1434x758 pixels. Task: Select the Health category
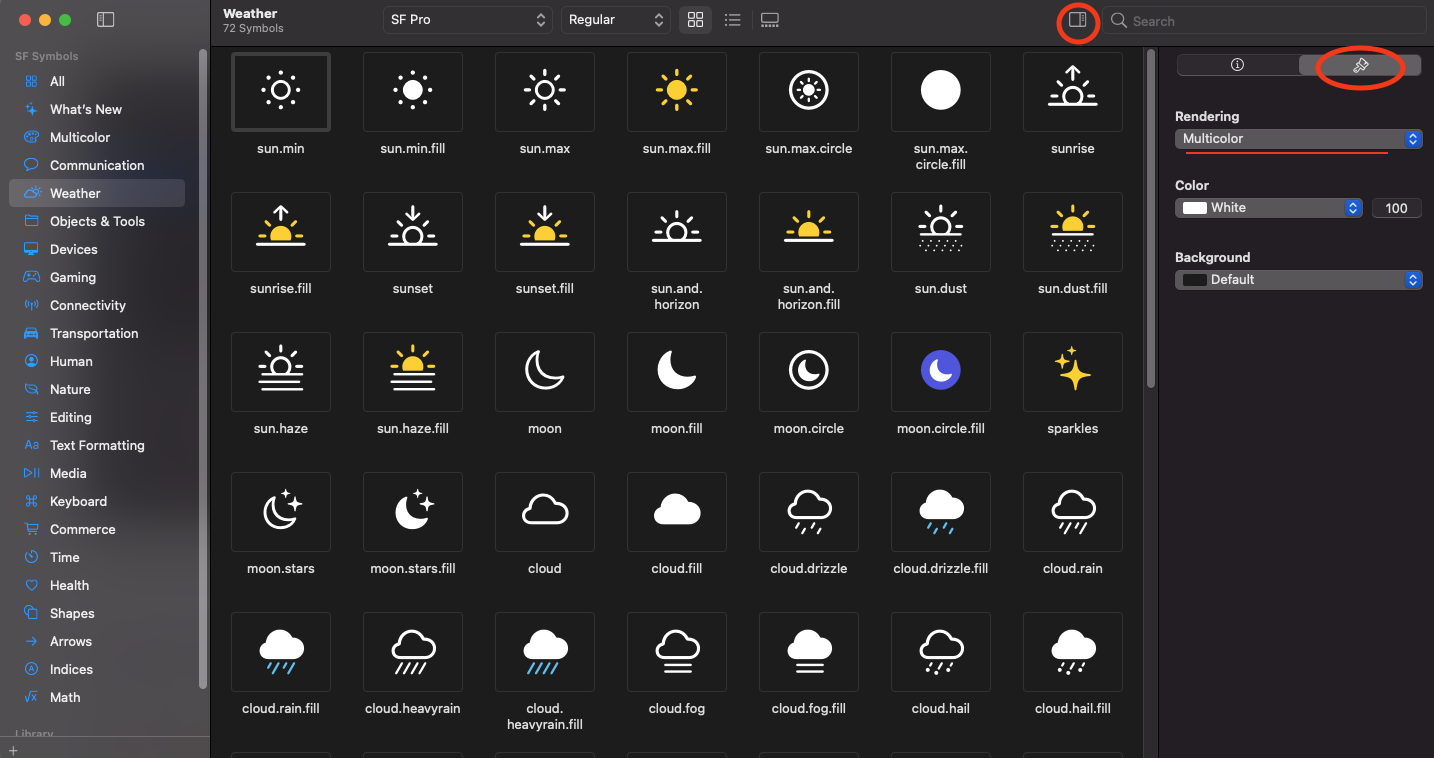point(97,585)
